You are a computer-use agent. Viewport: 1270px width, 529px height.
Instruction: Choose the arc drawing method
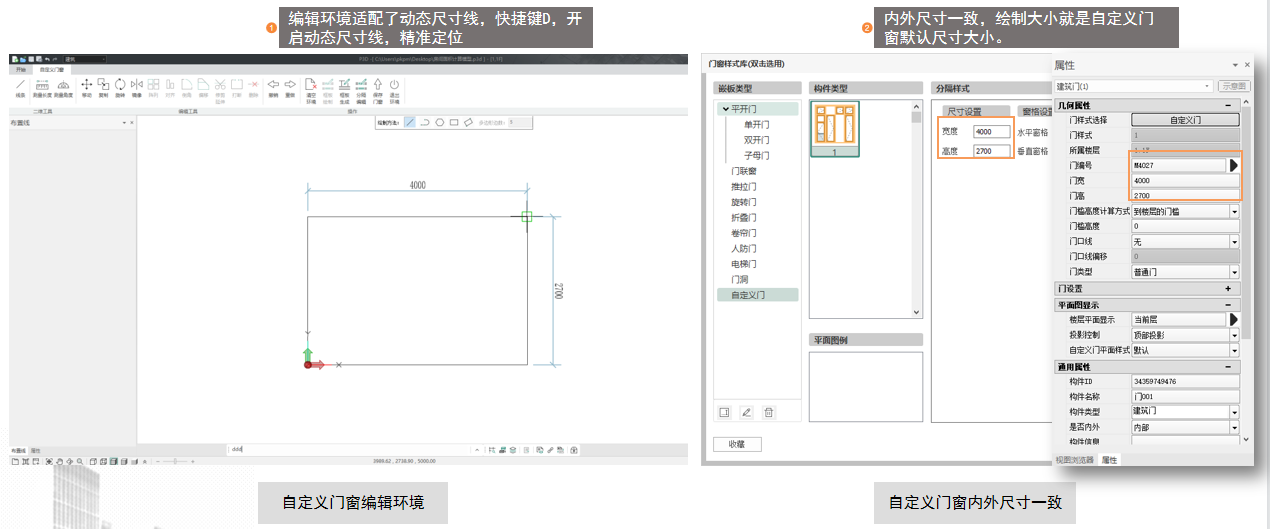tap(425, 122)
